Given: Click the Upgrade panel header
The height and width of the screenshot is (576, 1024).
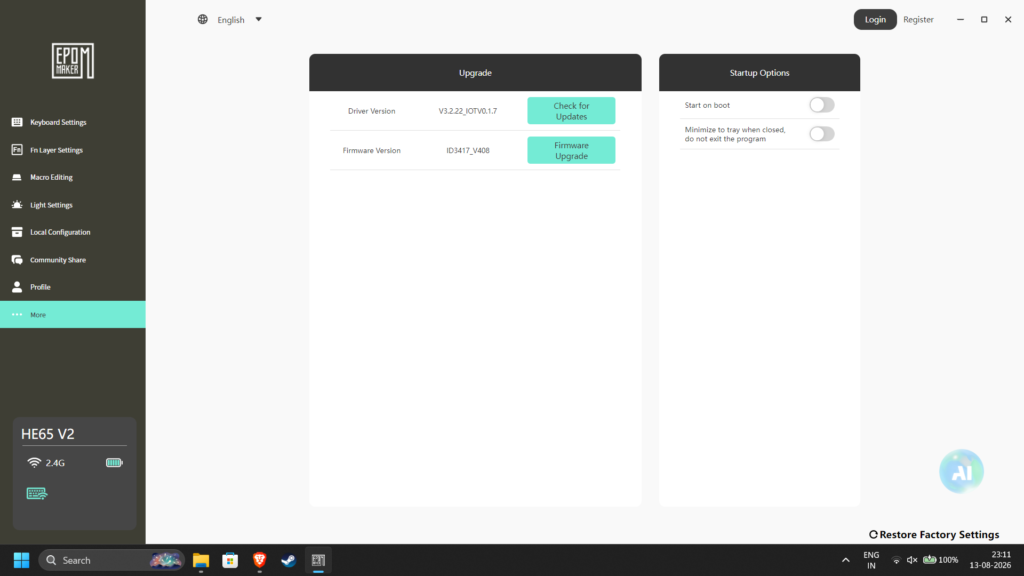Looking at the screenshot, I should coord(475,72).
